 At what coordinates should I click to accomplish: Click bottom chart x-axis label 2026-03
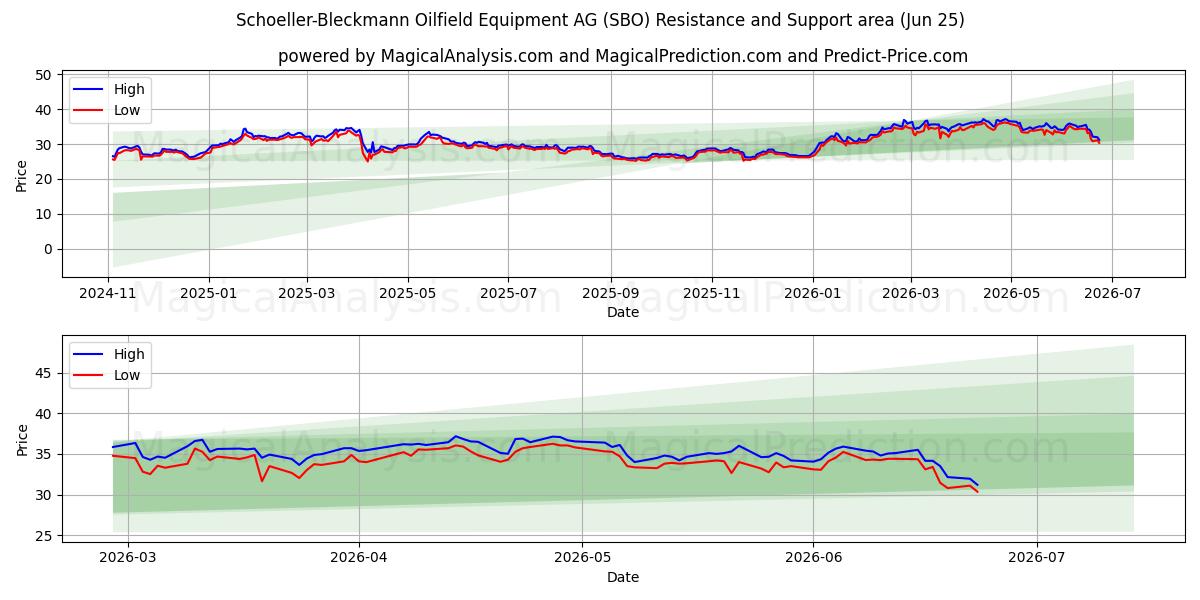pos(129,560)
